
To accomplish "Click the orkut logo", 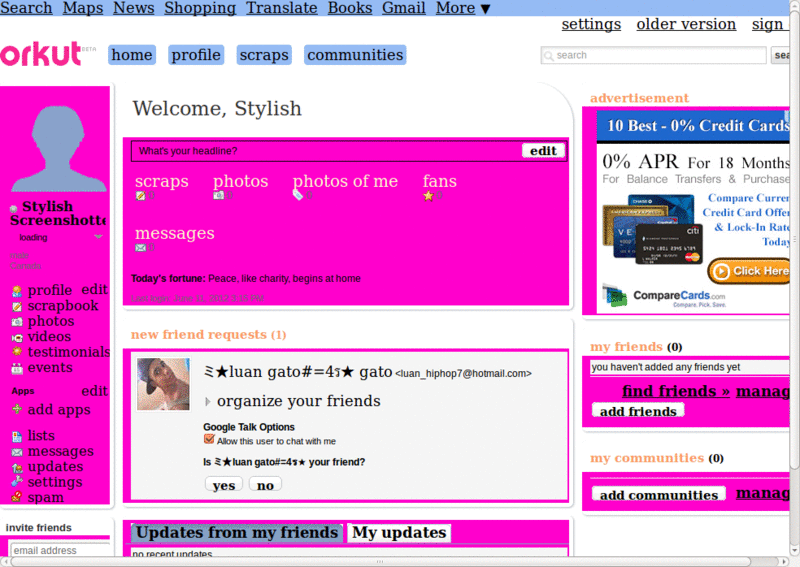I will pyautogui.click(x=41, y=54).
